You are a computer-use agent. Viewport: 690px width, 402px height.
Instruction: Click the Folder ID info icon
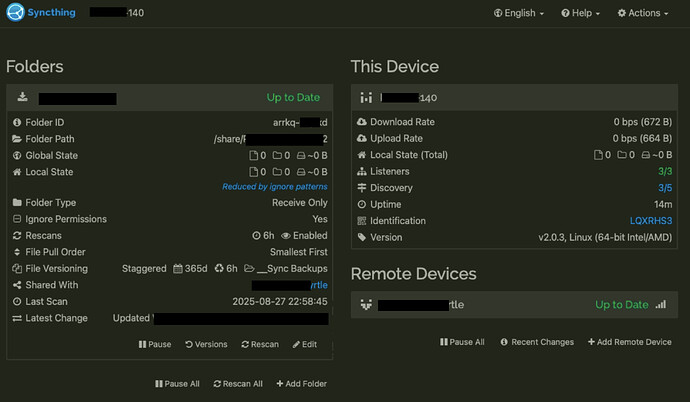pyautogui.click(x=17, y=122)
